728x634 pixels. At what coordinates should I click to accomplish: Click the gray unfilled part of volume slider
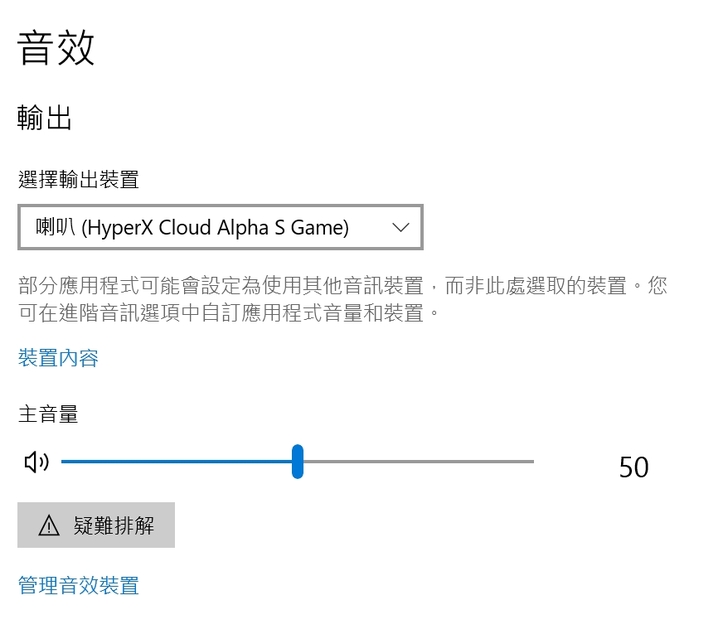point(420,462)
